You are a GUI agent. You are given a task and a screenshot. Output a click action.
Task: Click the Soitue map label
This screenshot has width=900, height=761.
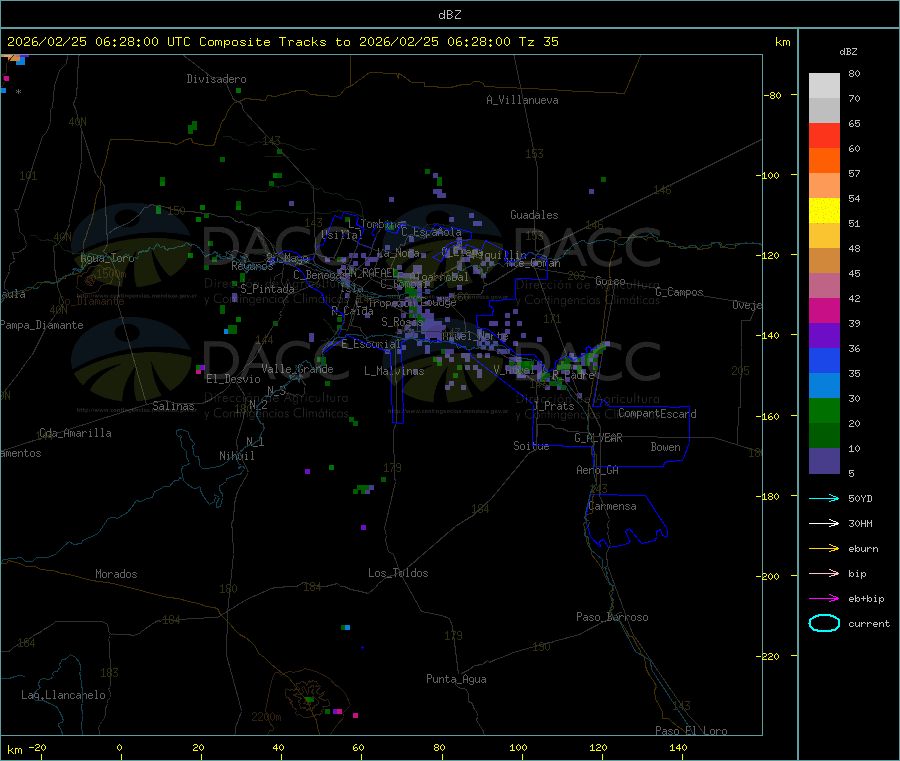(531, 446)
